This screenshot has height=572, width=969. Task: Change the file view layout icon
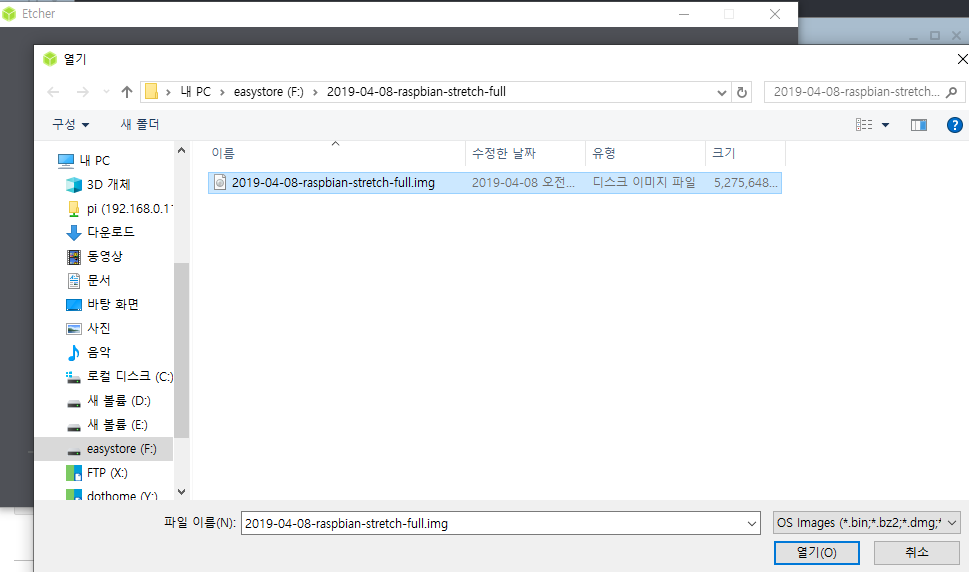[x=864, y=125]
